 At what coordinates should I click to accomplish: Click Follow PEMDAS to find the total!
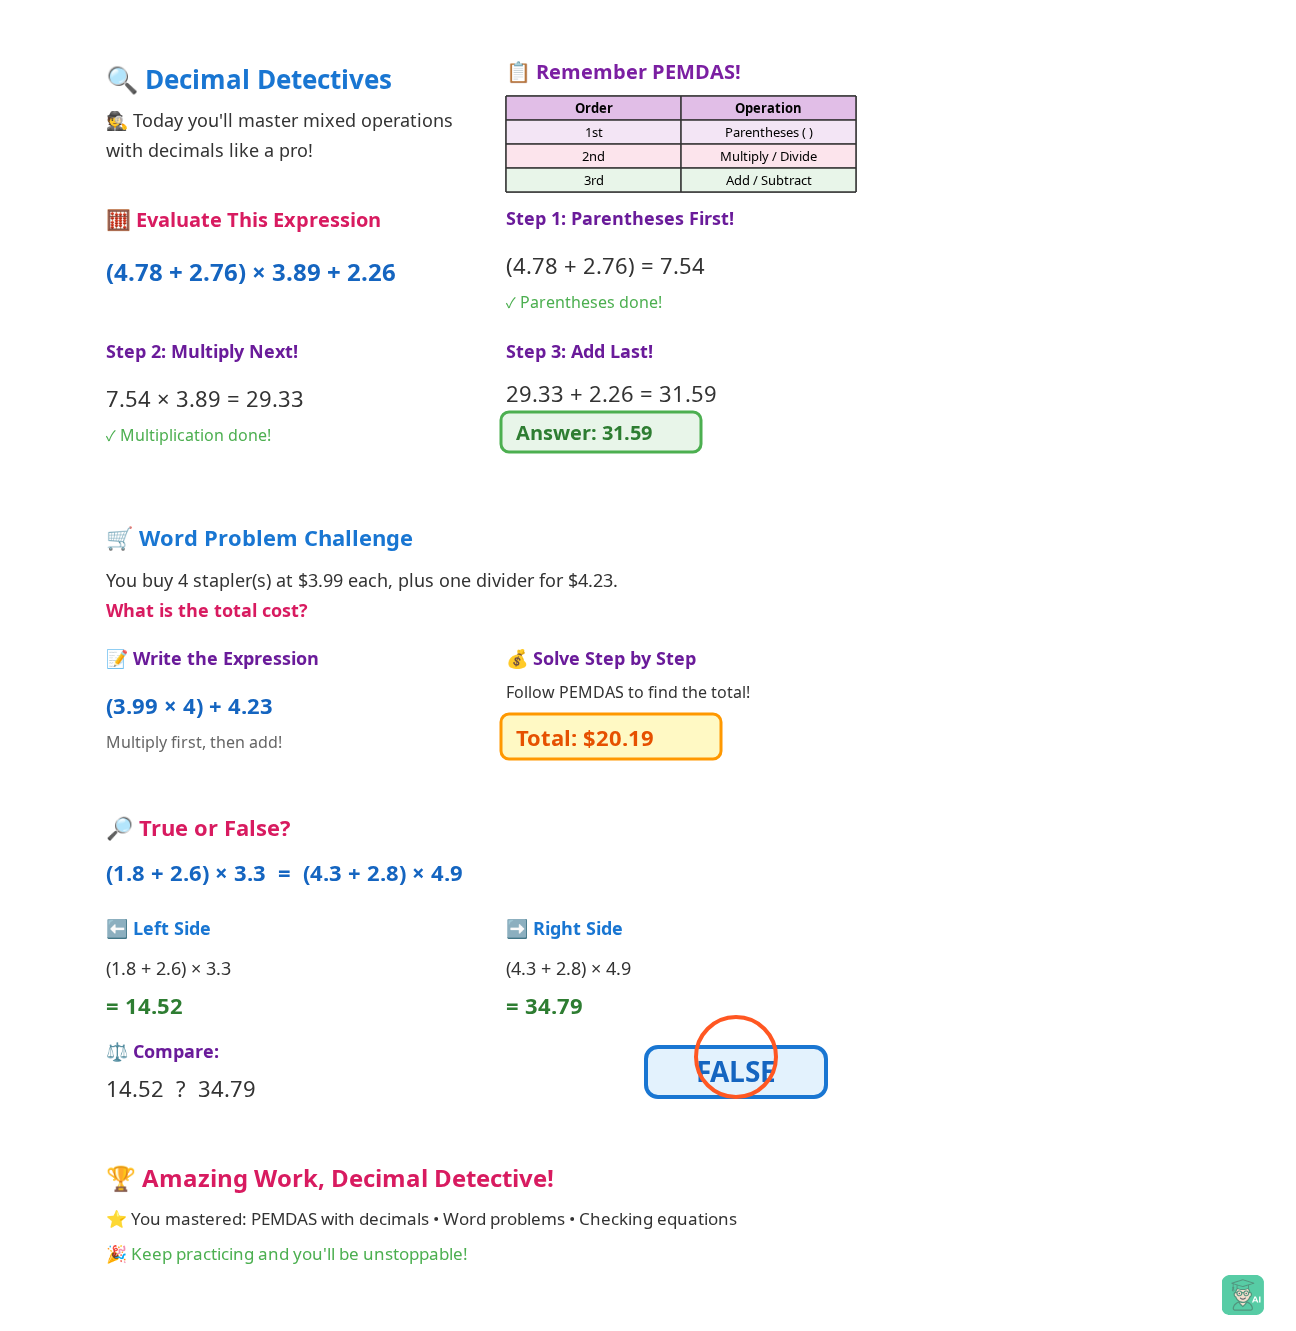(628, 692)
